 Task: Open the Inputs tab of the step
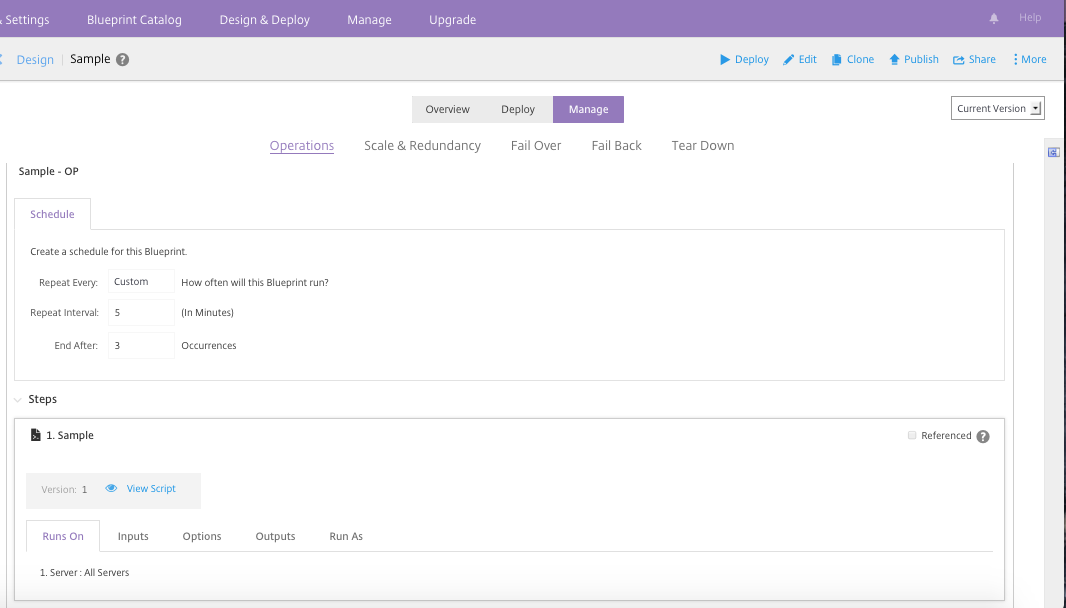[x=133, y=537]
